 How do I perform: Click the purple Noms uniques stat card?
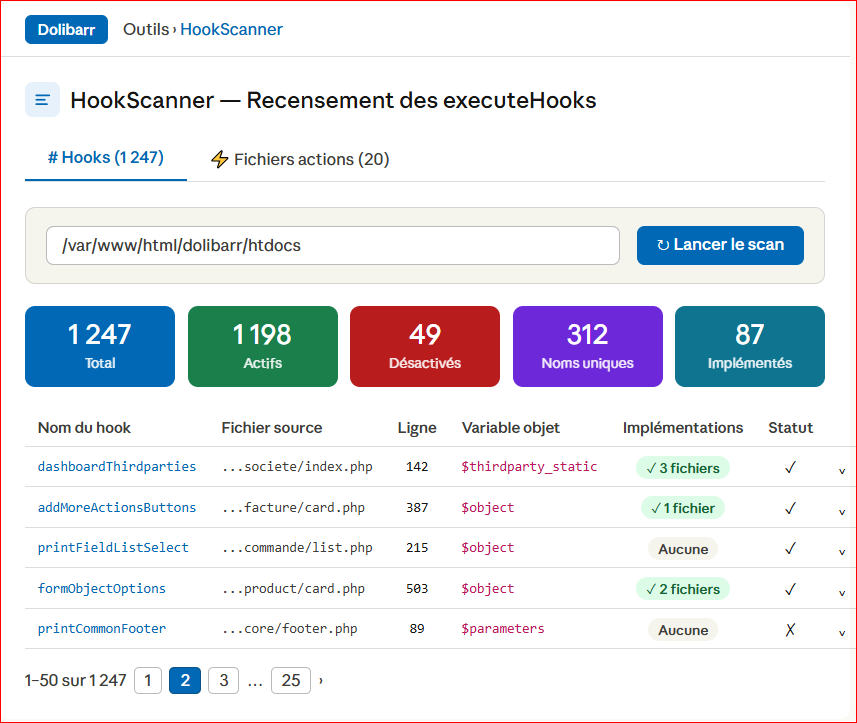587,346
